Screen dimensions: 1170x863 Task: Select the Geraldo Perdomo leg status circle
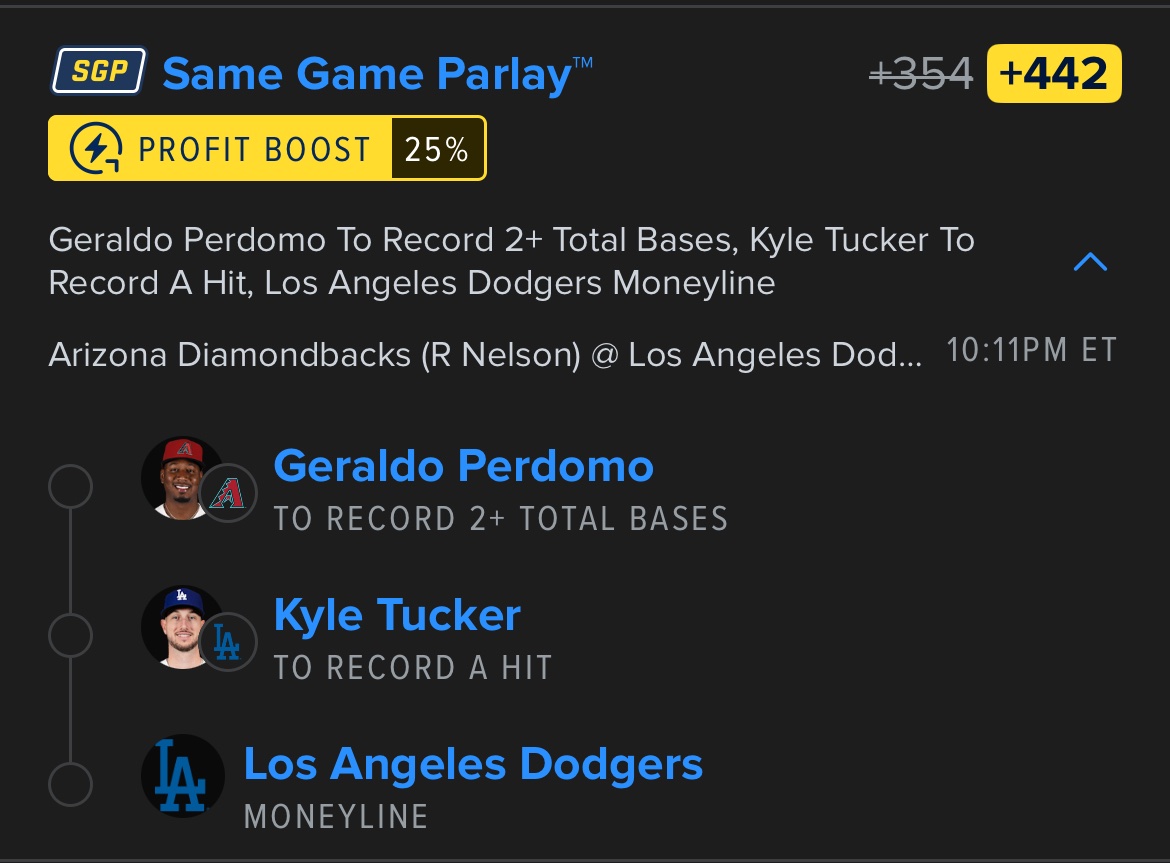70,488
